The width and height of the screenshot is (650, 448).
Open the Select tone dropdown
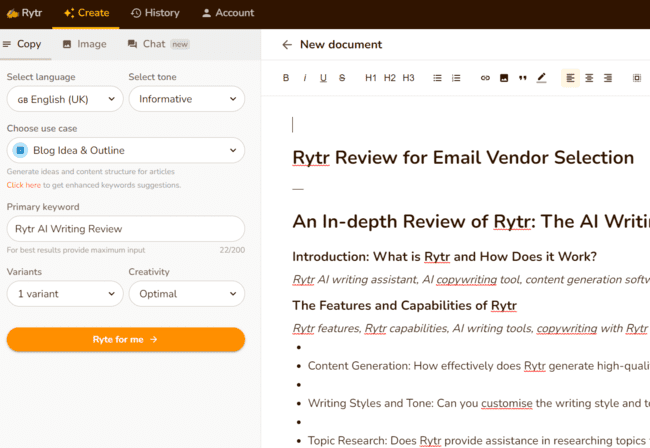pyautogui.click(x=187, y=99)
